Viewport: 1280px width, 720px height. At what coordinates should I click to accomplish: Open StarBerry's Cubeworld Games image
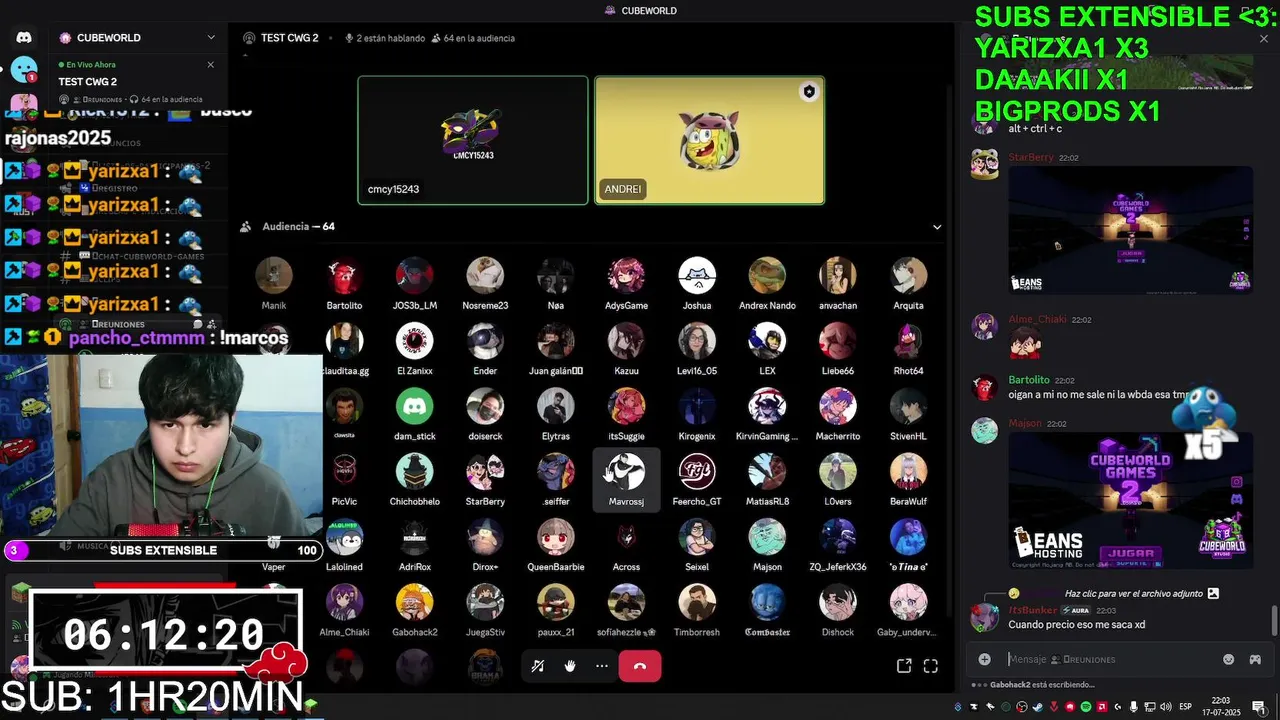1131,231
